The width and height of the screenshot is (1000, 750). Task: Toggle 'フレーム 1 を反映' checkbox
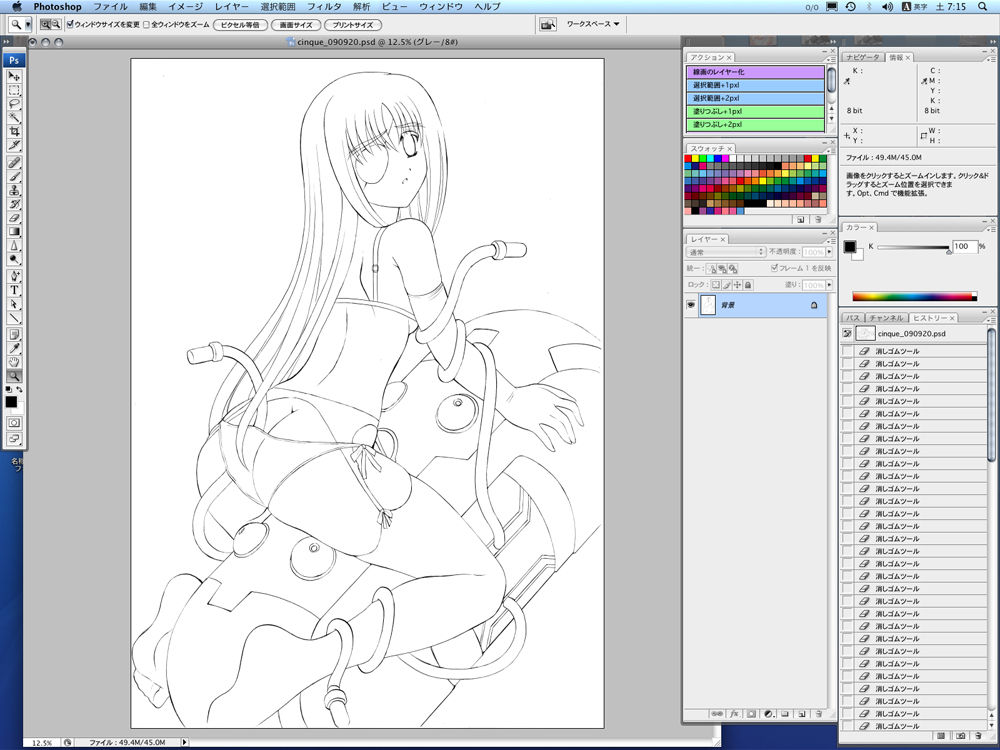[x=774, y=268]
